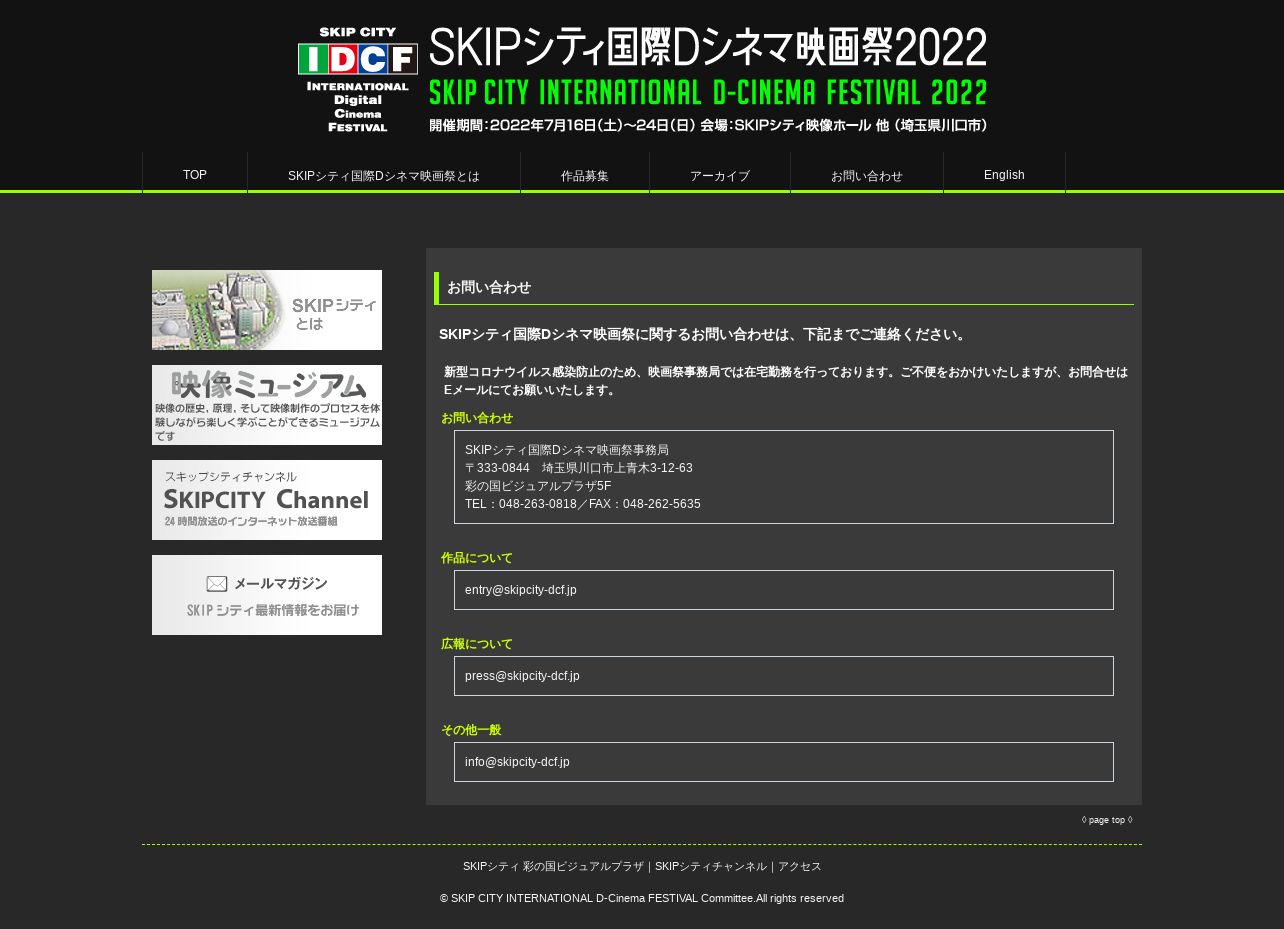Click the 作品について section label

point(477,558)
